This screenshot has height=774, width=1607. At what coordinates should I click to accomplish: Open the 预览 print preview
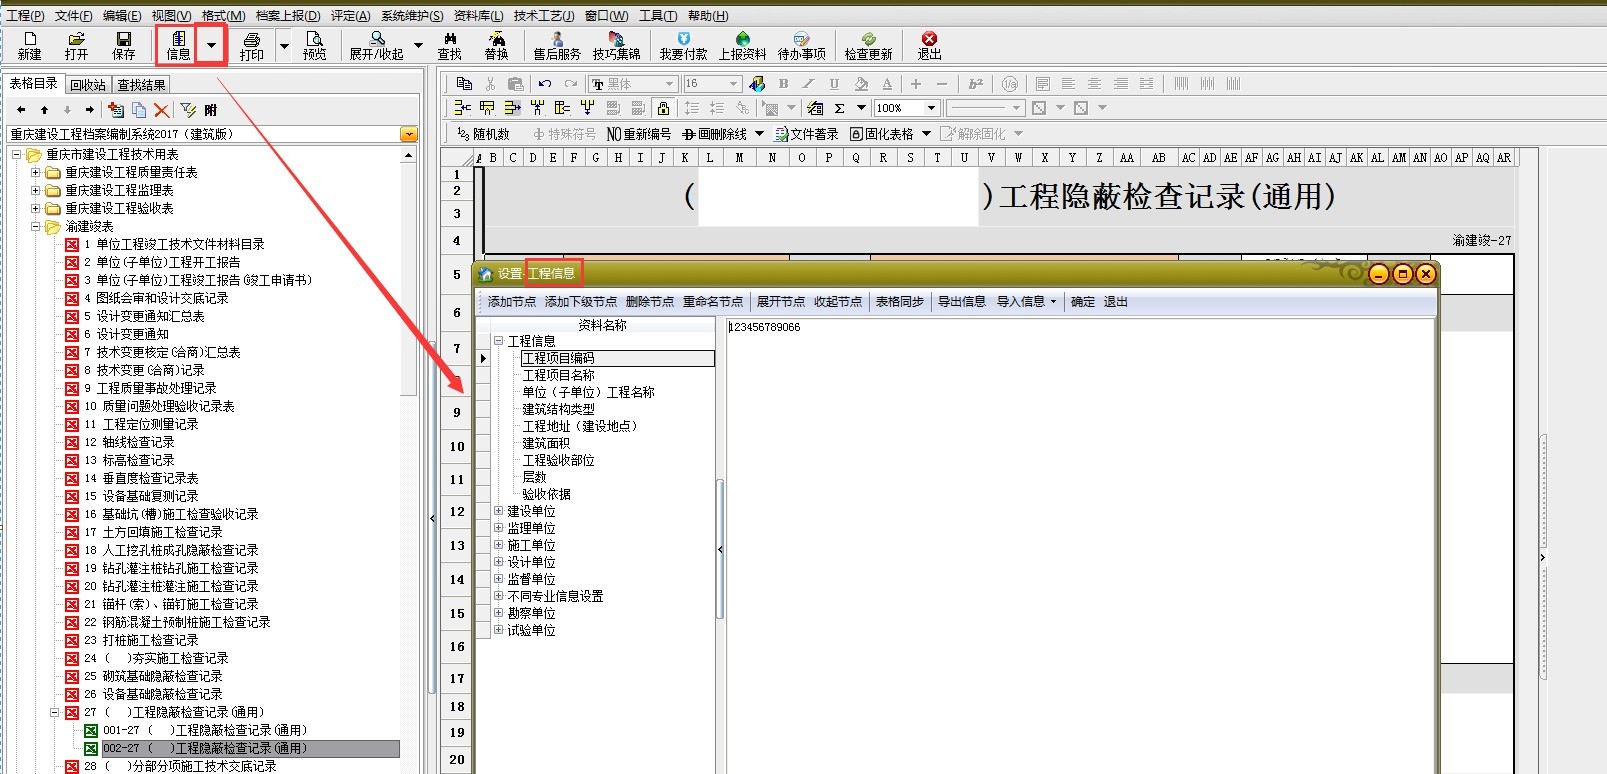[314, 45]
